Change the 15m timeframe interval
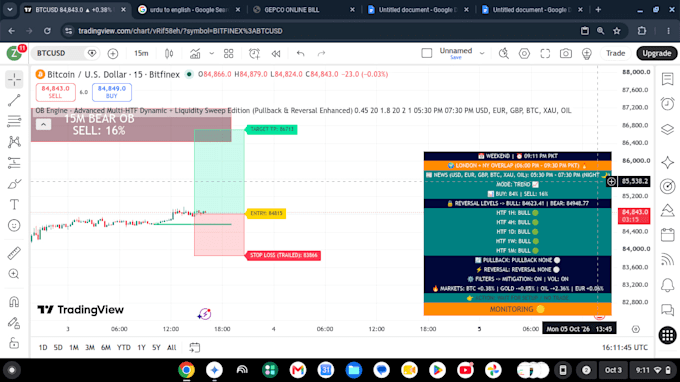This screenshot has height=382, width=680. pos(141,53)
